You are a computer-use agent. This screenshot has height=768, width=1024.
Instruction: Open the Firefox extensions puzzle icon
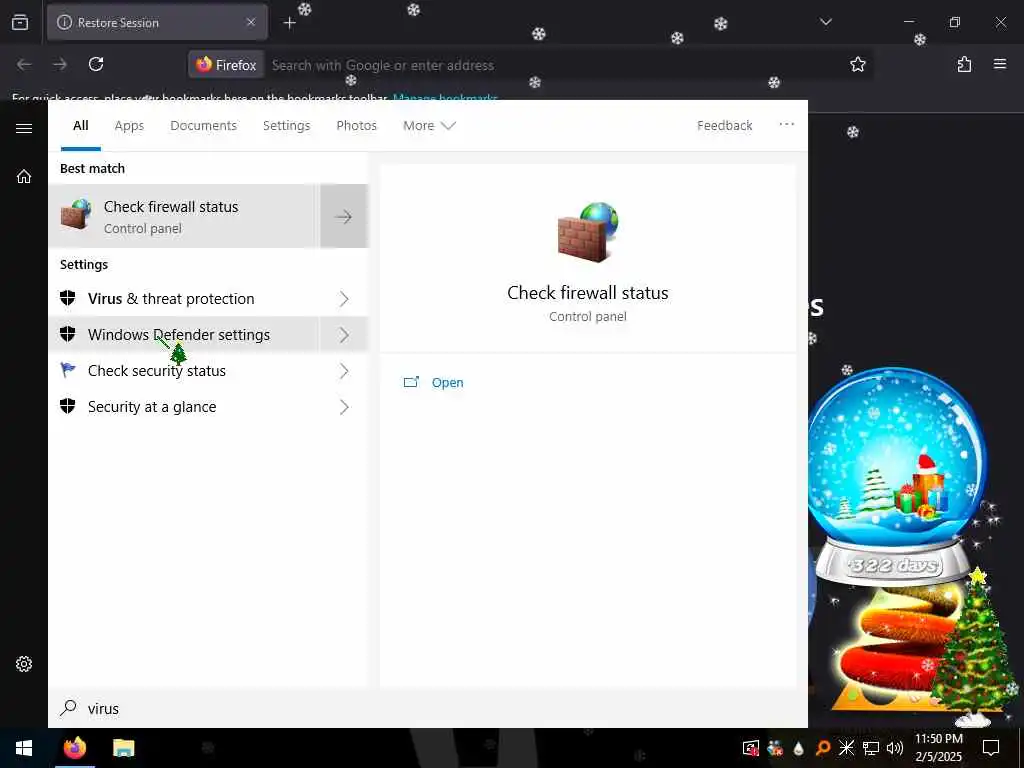[964, 64]
